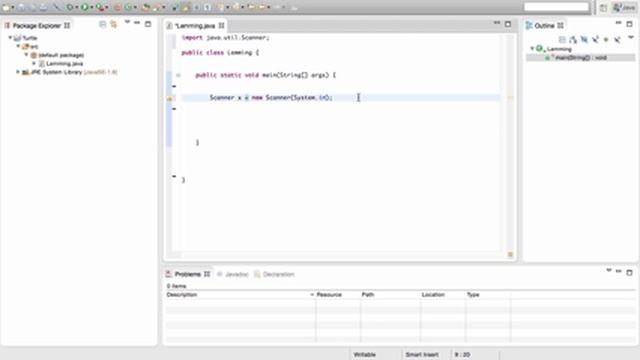Click the Back navigation toolbar icon
The height and width of the screenshot is (360, 640).
pos(262,7)
